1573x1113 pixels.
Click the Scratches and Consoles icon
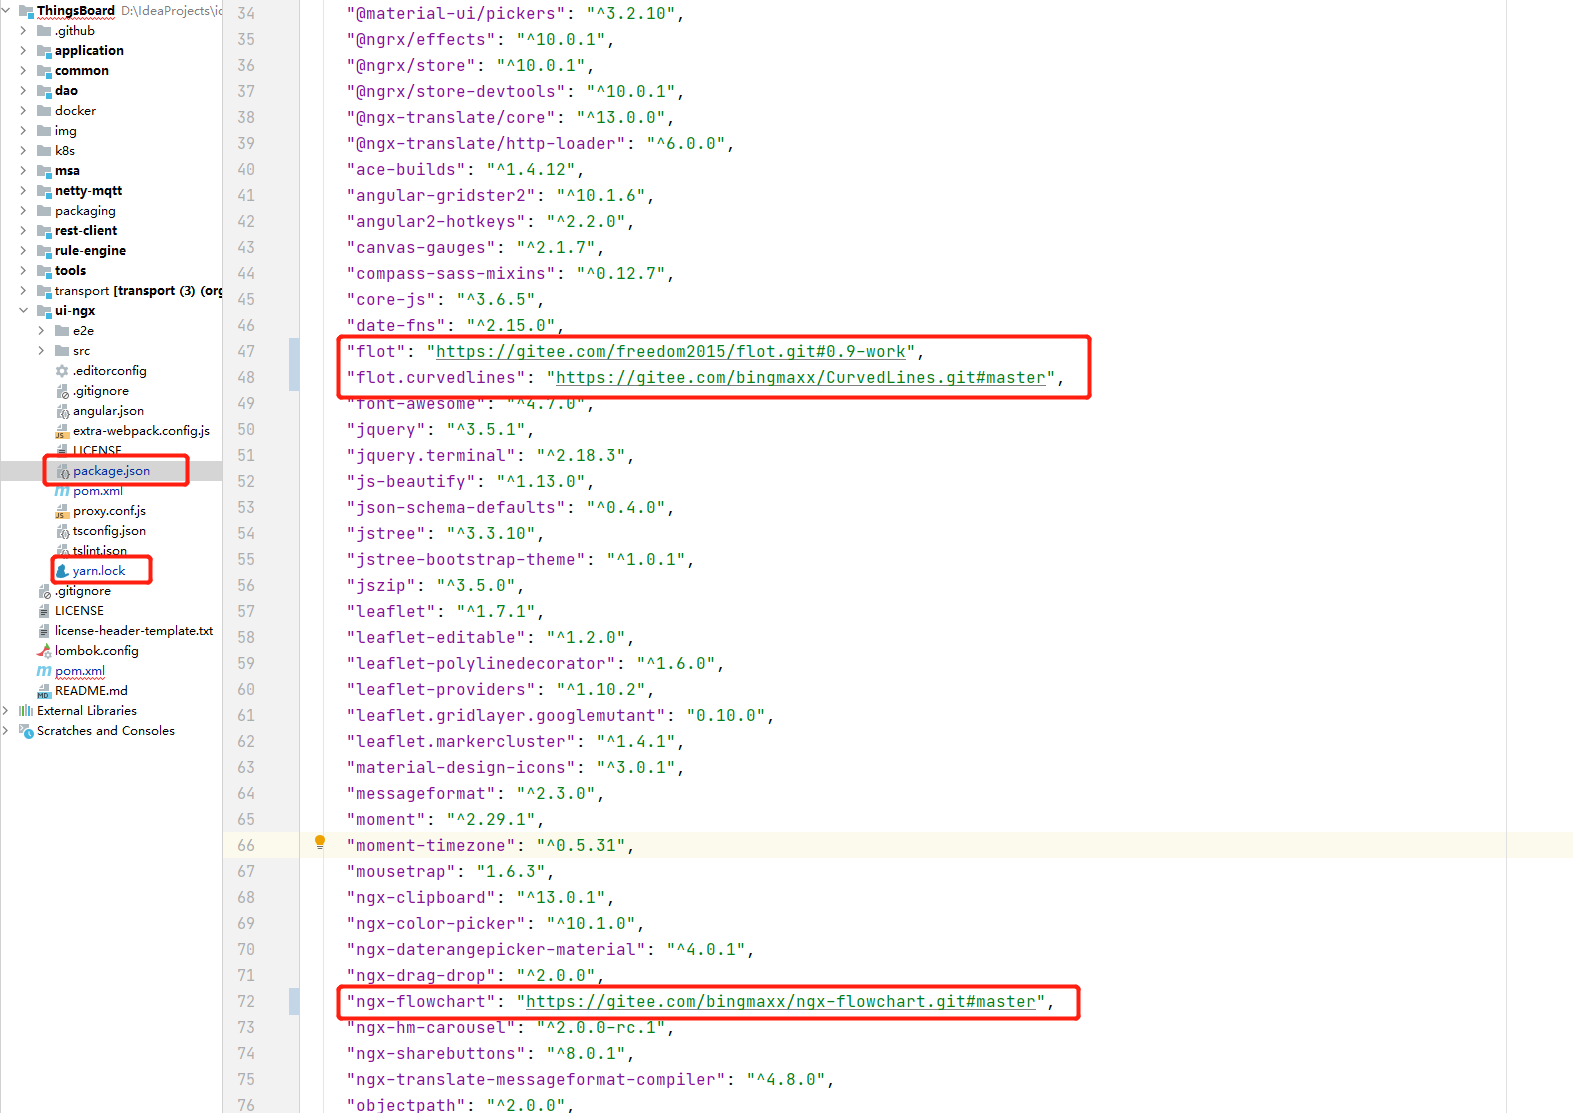26,731
